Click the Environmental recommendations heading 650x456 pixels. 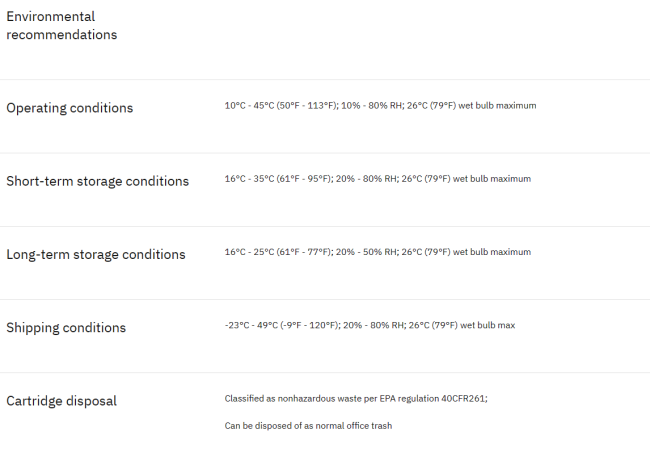point(62,26)
